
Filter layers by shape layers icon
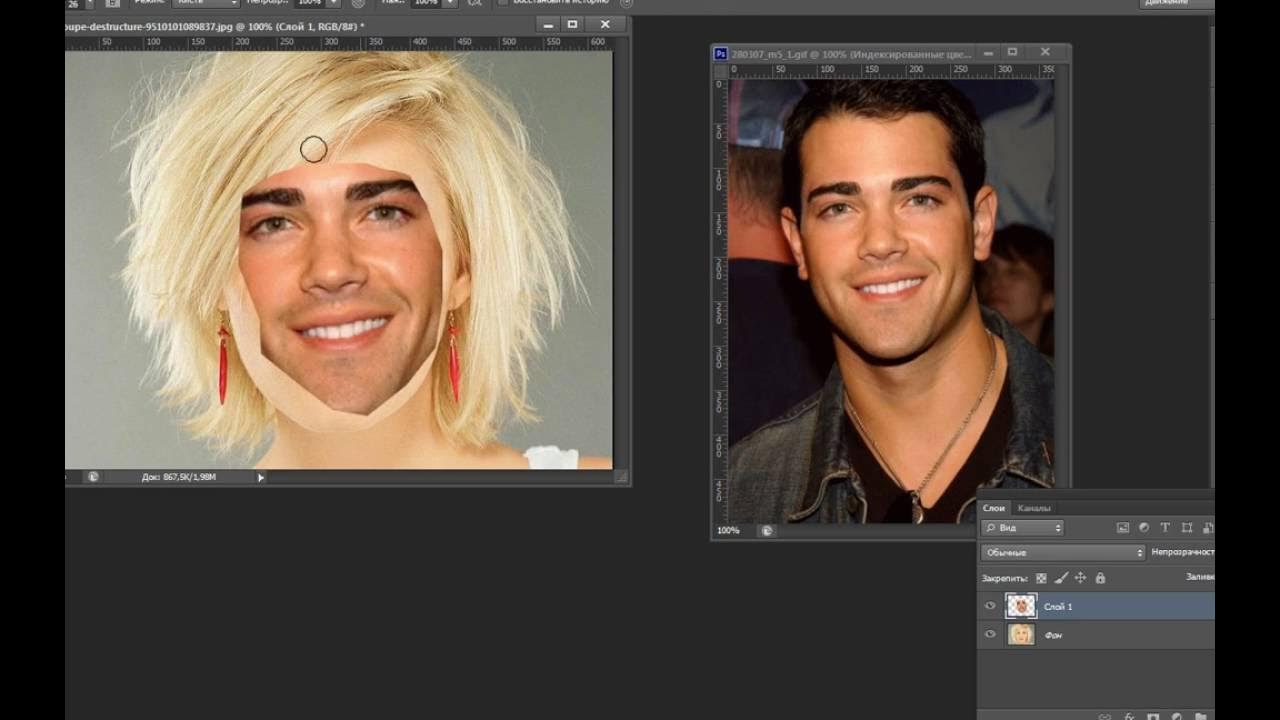(x=1187, y=527)
